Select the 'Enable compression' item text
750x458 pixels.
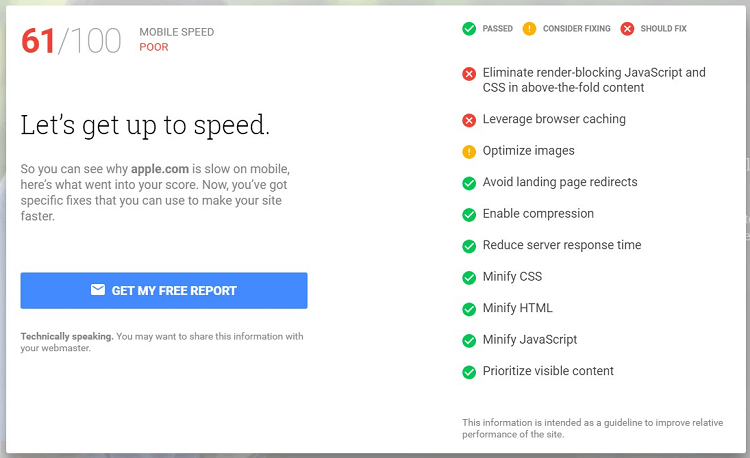click(x=538, y=214)
